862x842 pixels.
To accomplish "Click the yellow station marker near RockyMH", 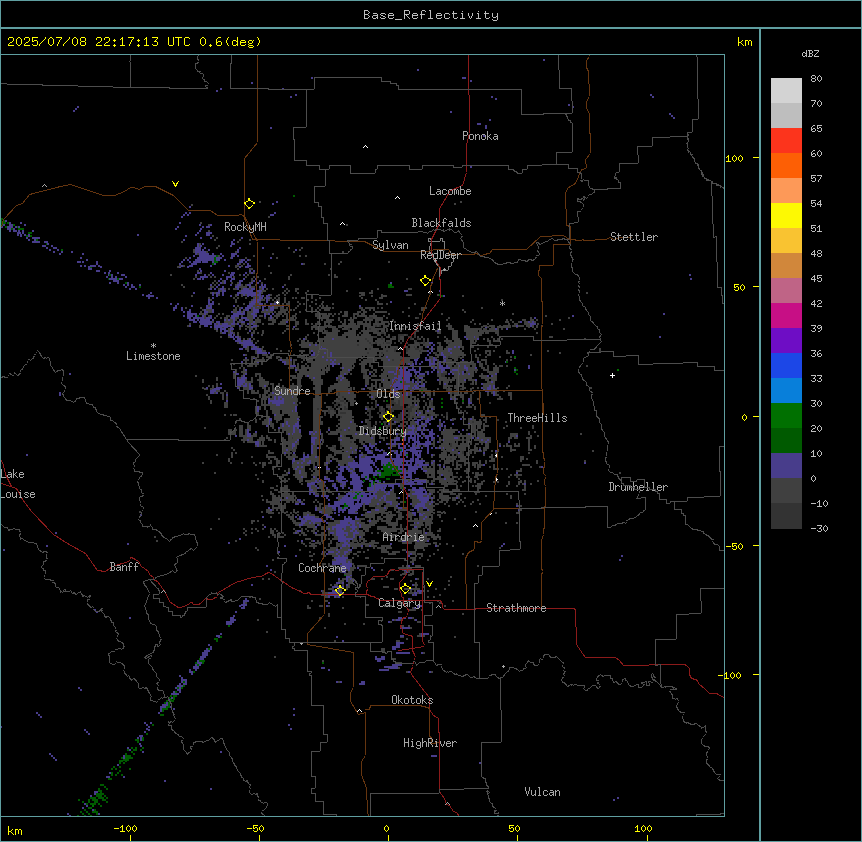I will [249, 204].
